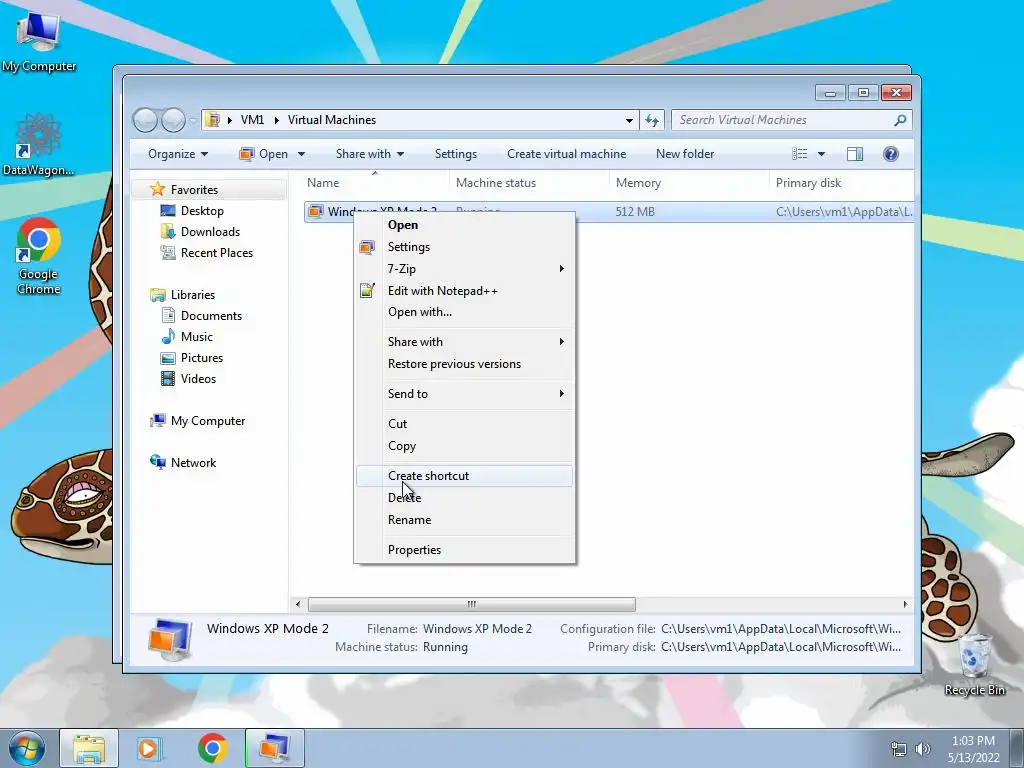Expand the VM1 breadcrumb arrow
Image resolution: width=1024 pixels, height=768 pixels.
[277, 120]
